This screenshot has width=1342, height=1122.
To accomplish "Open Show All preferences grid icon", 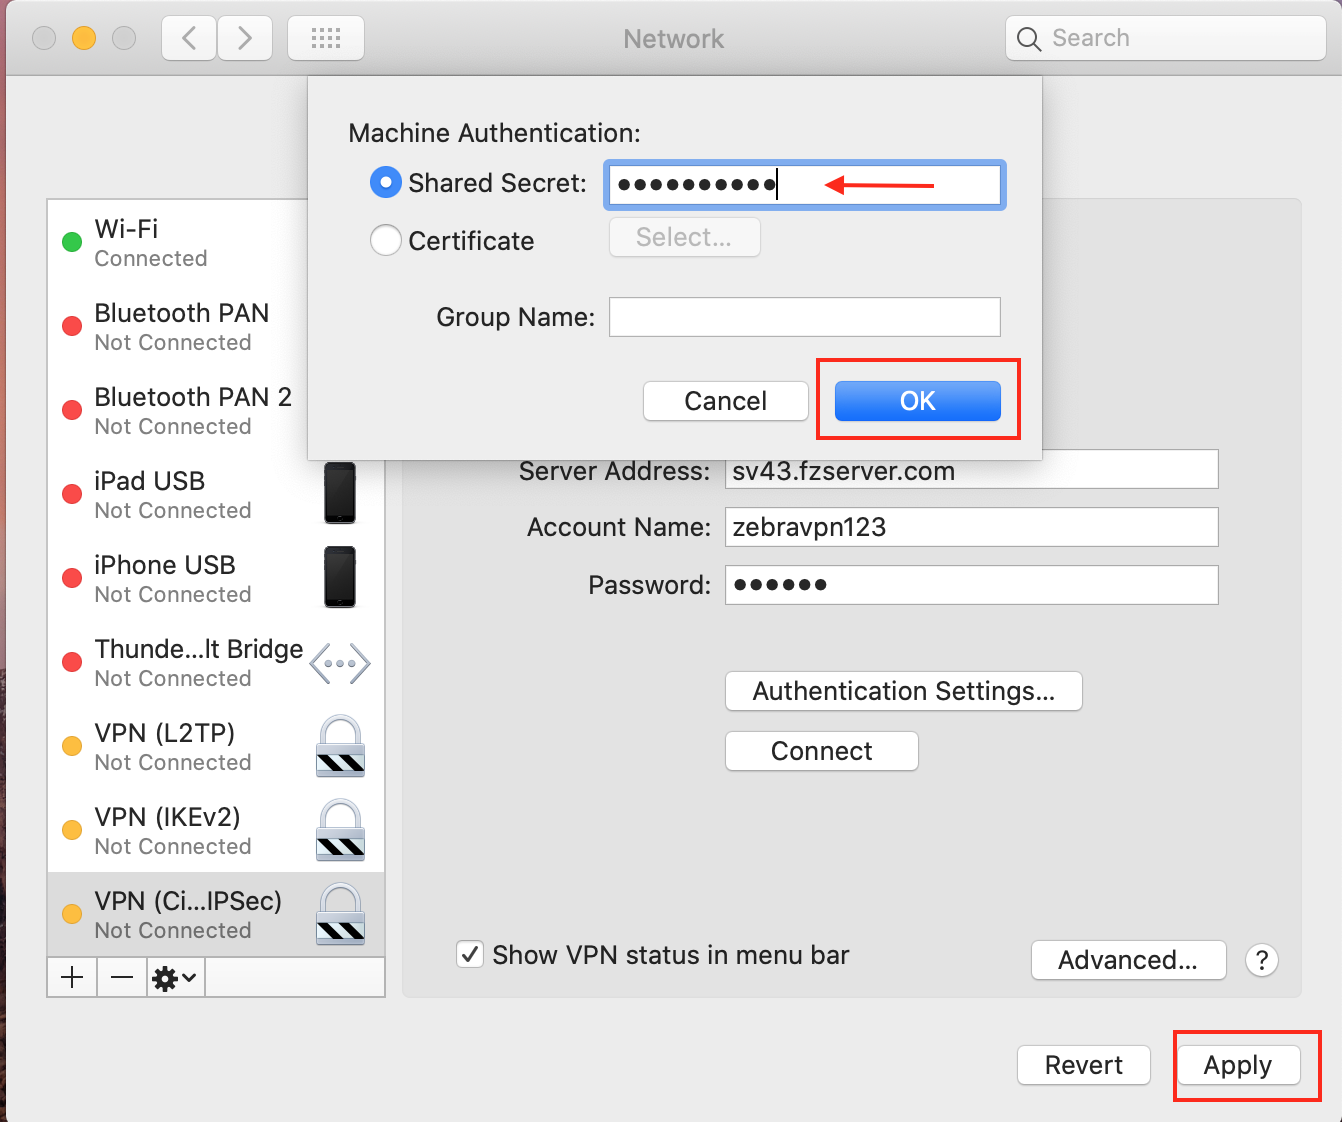I will point(325,37).
